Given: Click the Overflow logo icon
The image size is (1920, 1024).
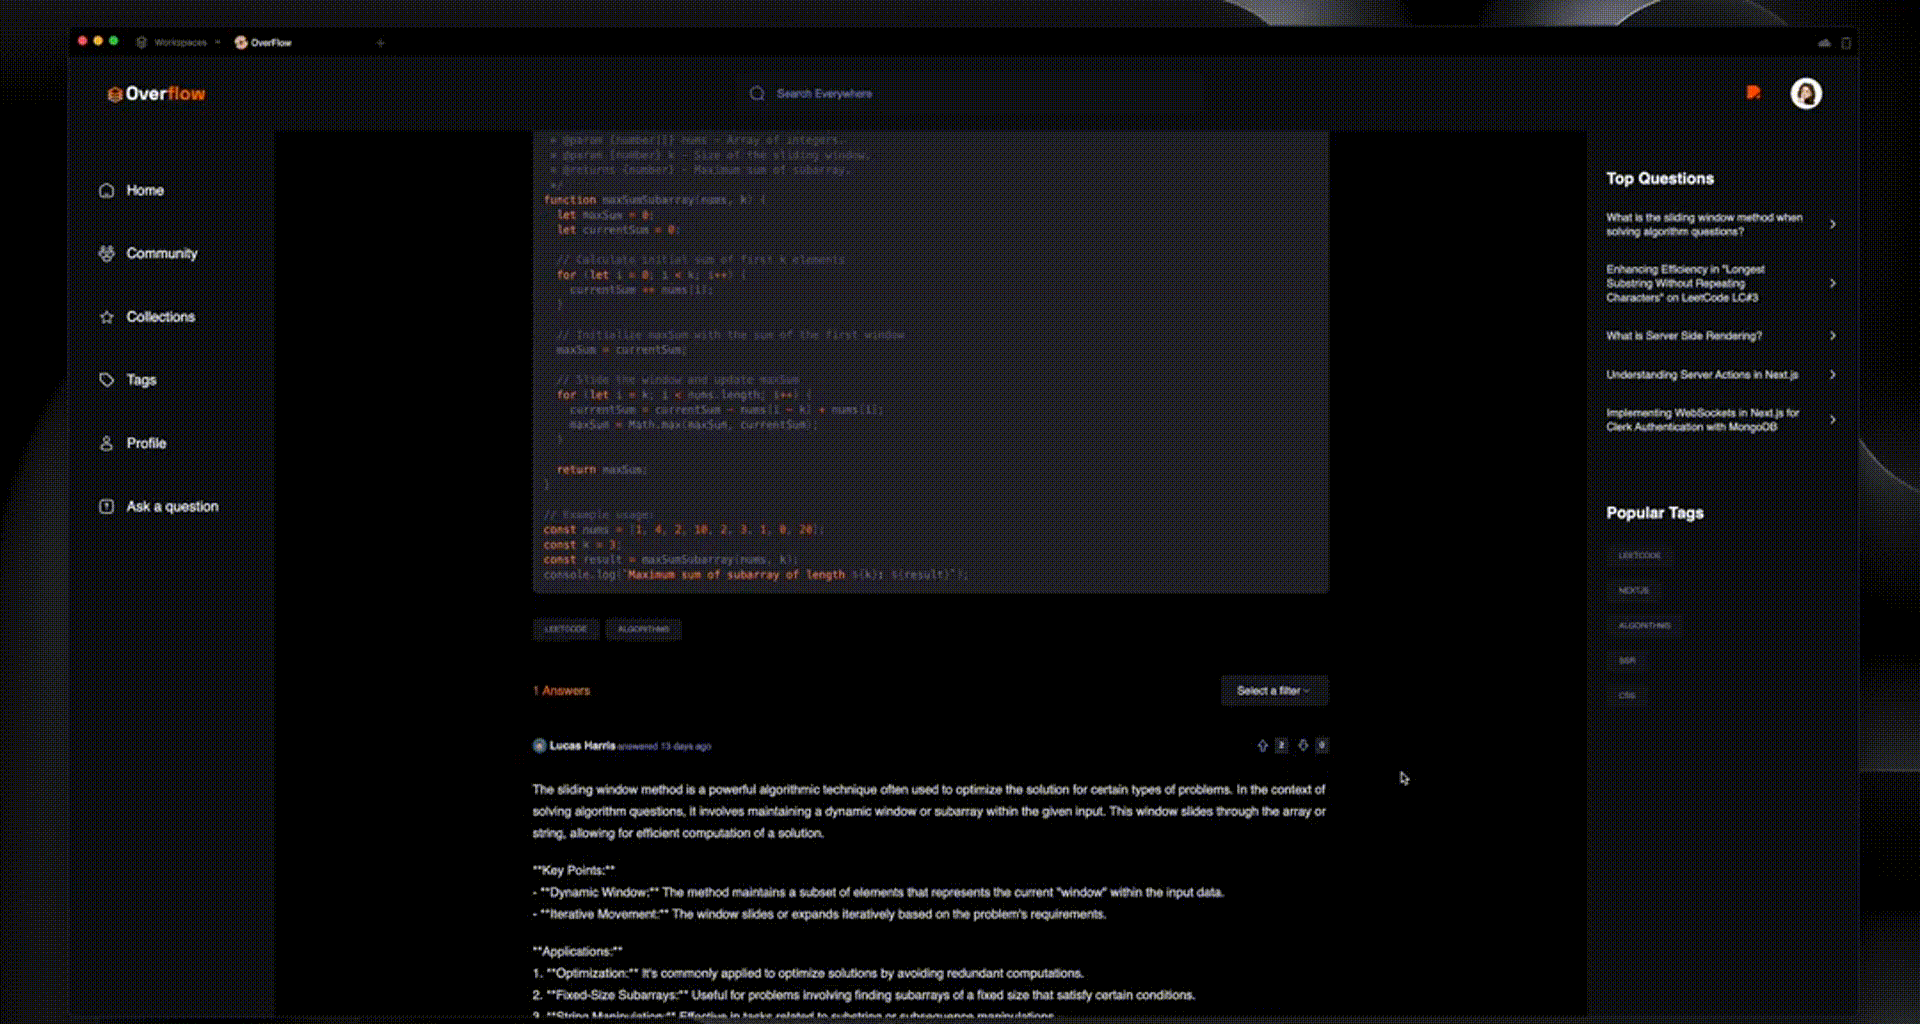Looking at the screenshot, I should [x=115, y=94].
